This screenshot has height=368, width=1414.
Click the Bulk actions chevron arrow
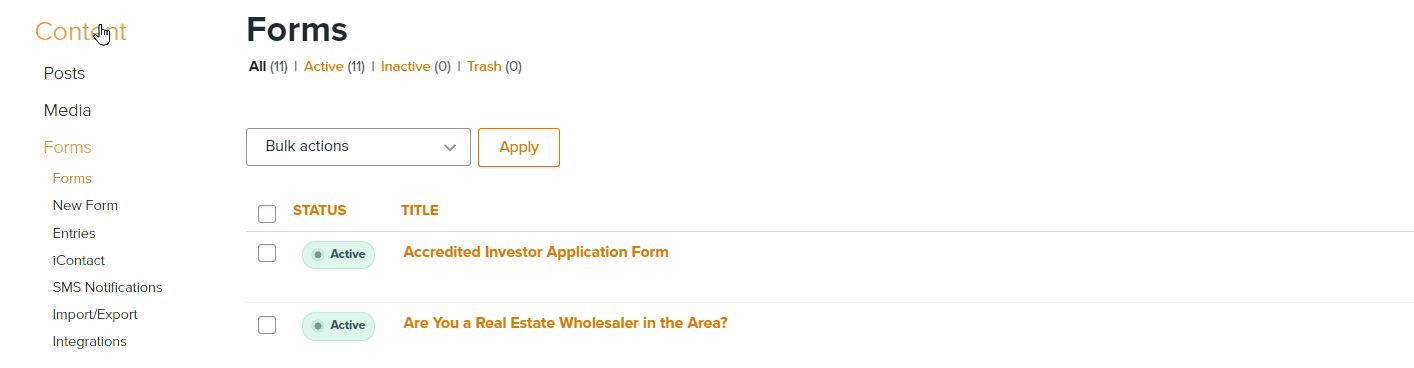pyautogui.click(x=450, y=147)
